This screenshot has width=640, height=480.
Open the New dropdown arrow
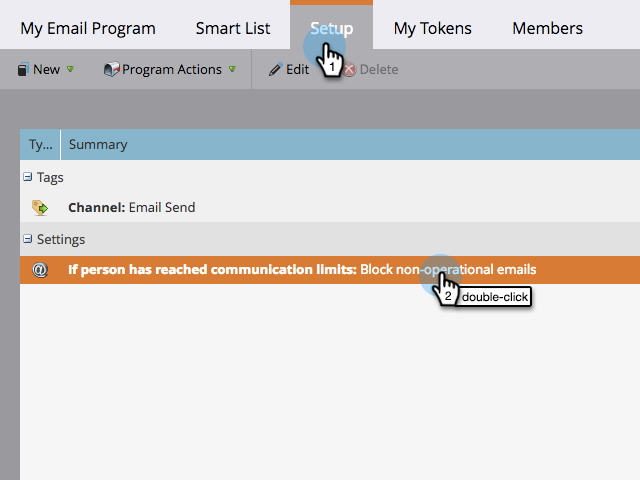click(70, 70)
